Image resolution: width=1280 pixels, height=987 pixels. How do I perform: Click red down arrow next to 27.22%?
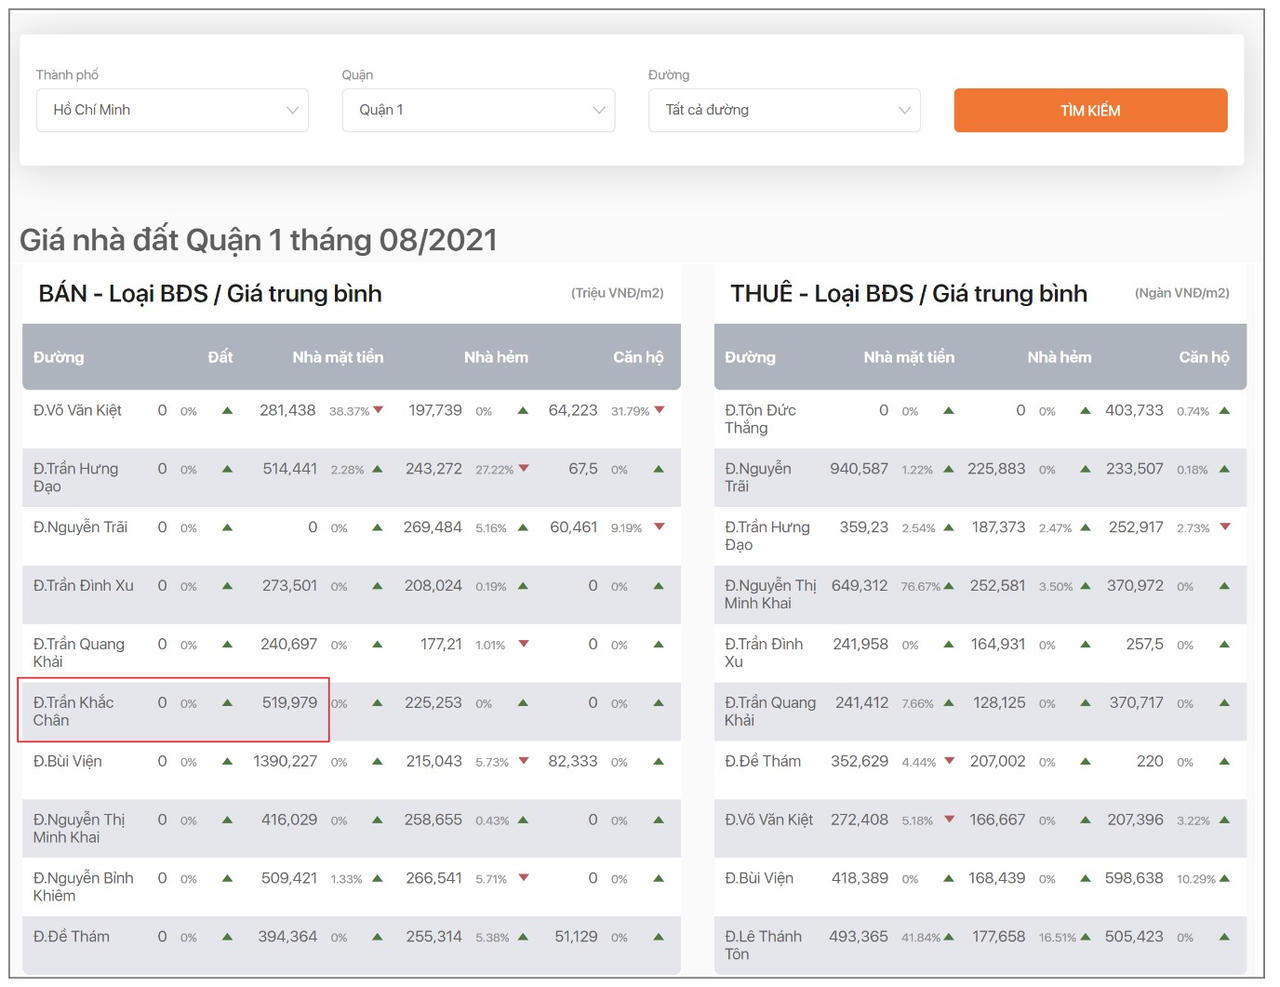[x=523, y=469]
